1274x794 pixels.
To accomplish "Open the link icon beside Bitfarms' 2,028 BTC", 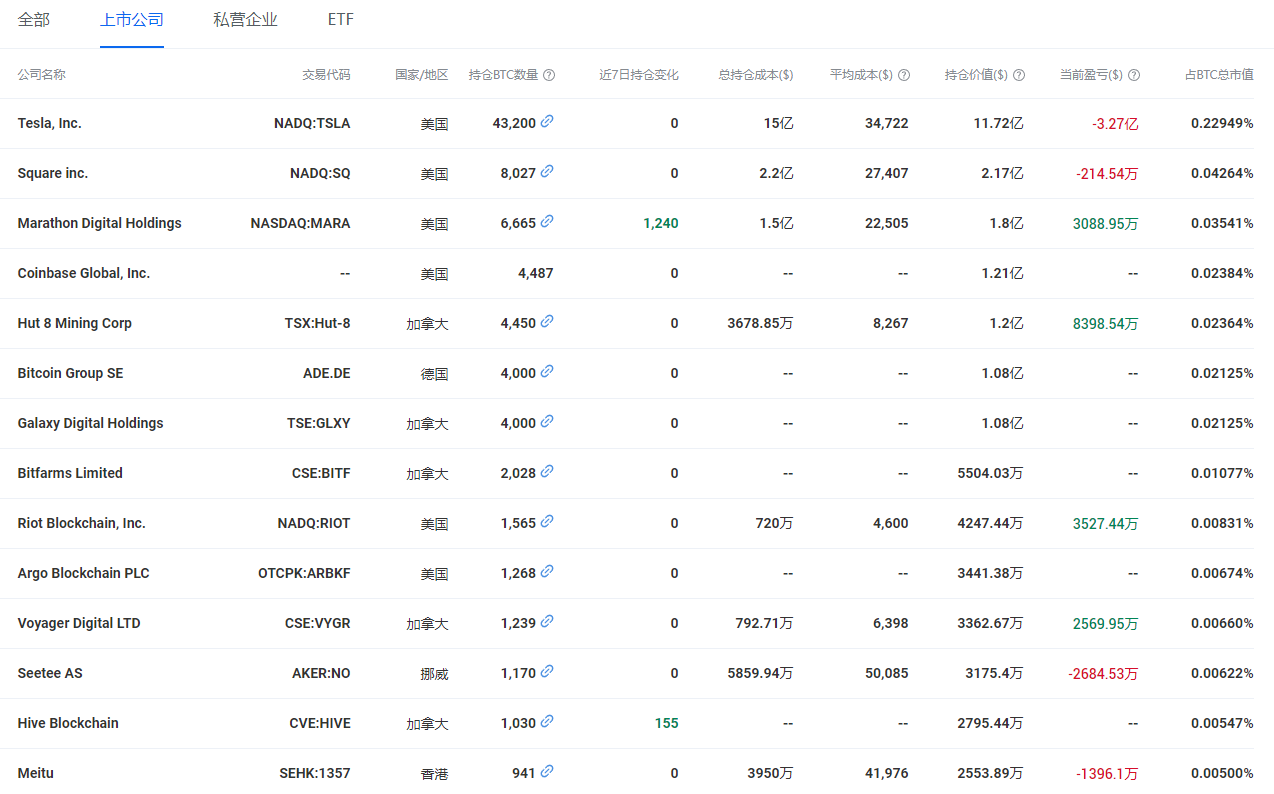I will 547,471.
